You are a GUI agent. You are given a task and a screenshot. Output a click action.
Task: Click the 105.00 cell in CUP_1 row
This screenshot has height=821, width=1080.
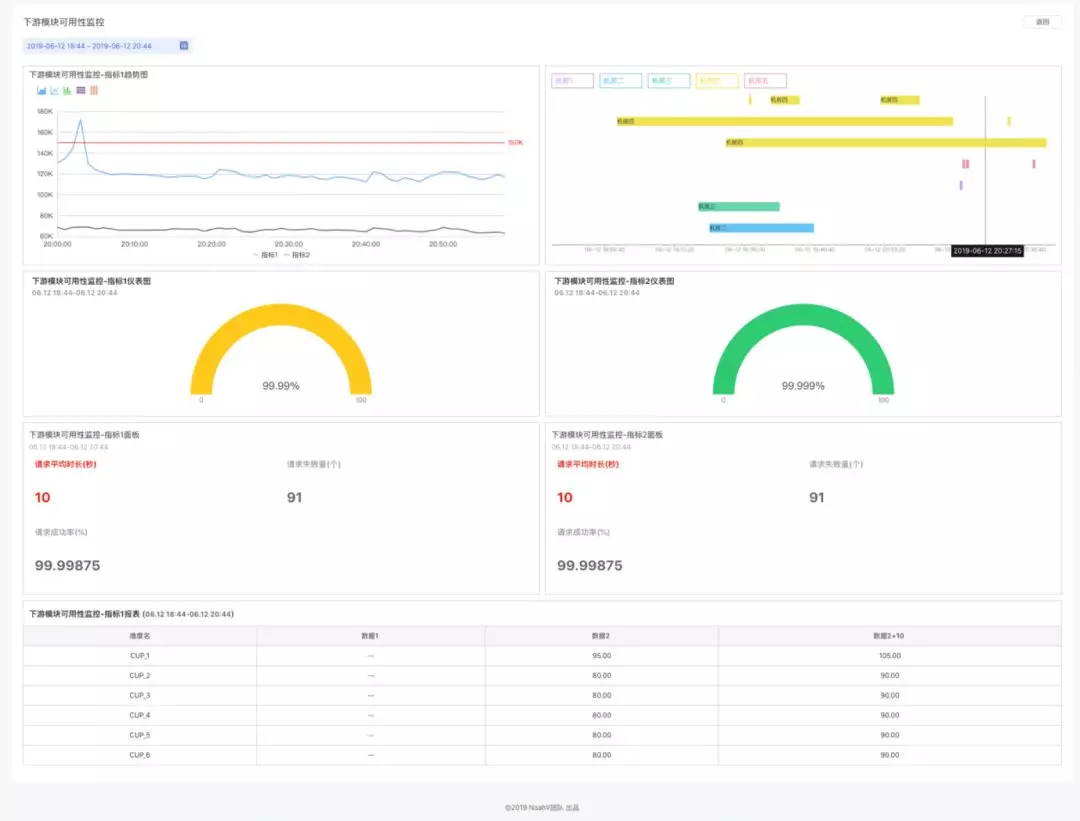click(x=890, y=656)
